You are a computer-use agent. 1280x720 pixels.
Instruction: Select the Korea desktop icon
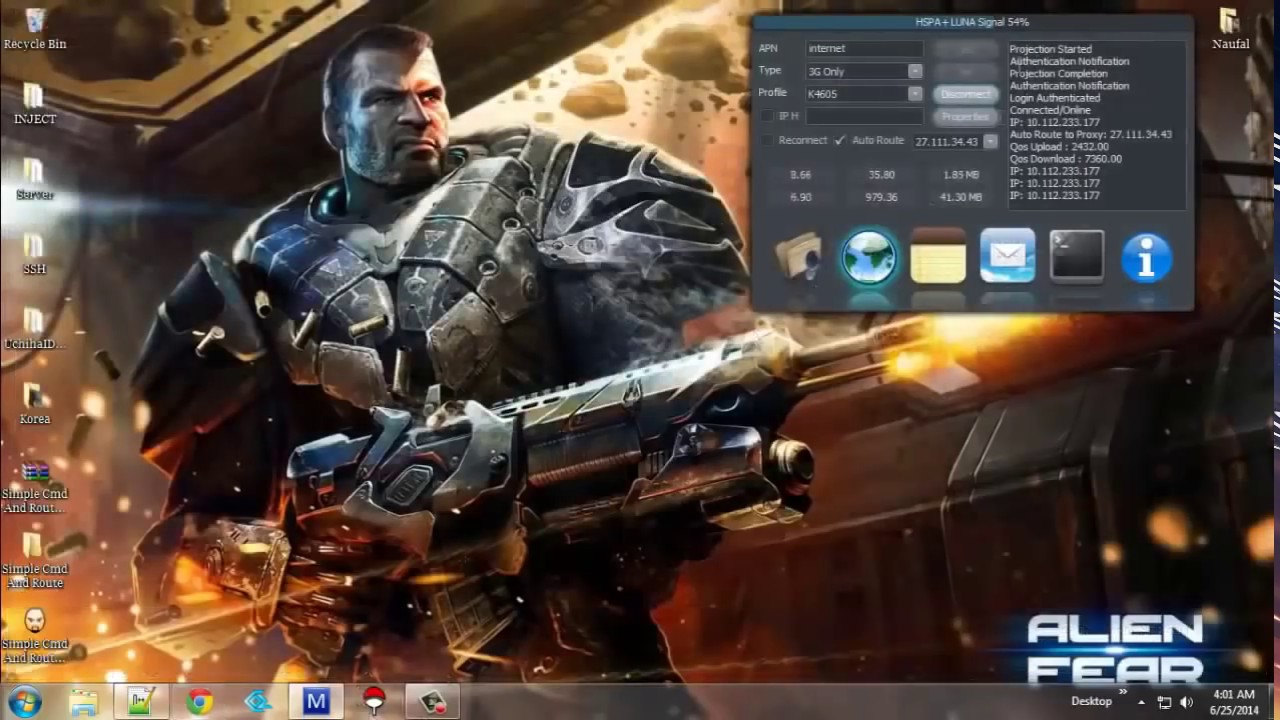[35, 404]
